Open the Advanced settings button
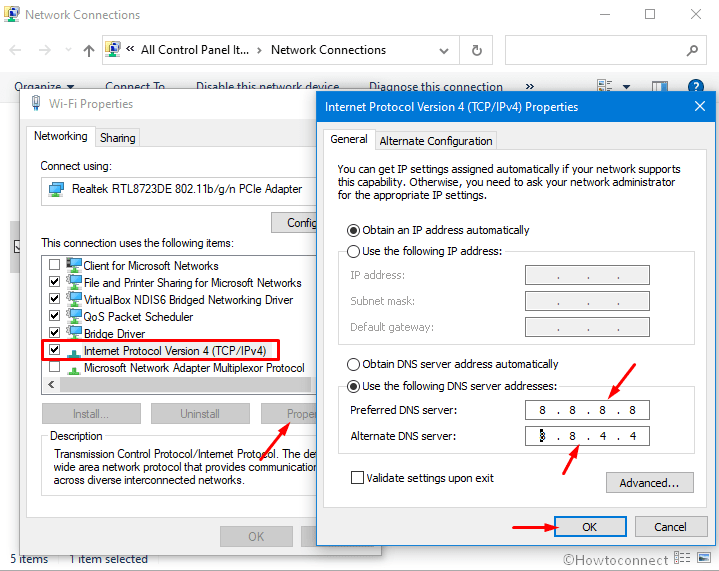 click(649, 482)
